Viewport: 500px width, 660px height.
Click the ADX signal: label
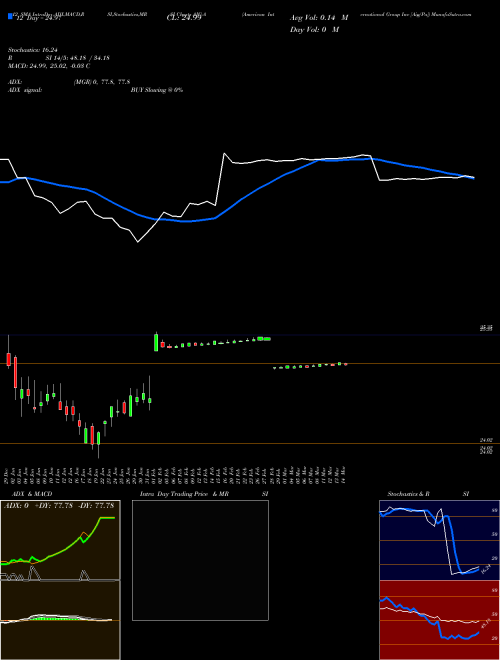(x=25, y=90)
